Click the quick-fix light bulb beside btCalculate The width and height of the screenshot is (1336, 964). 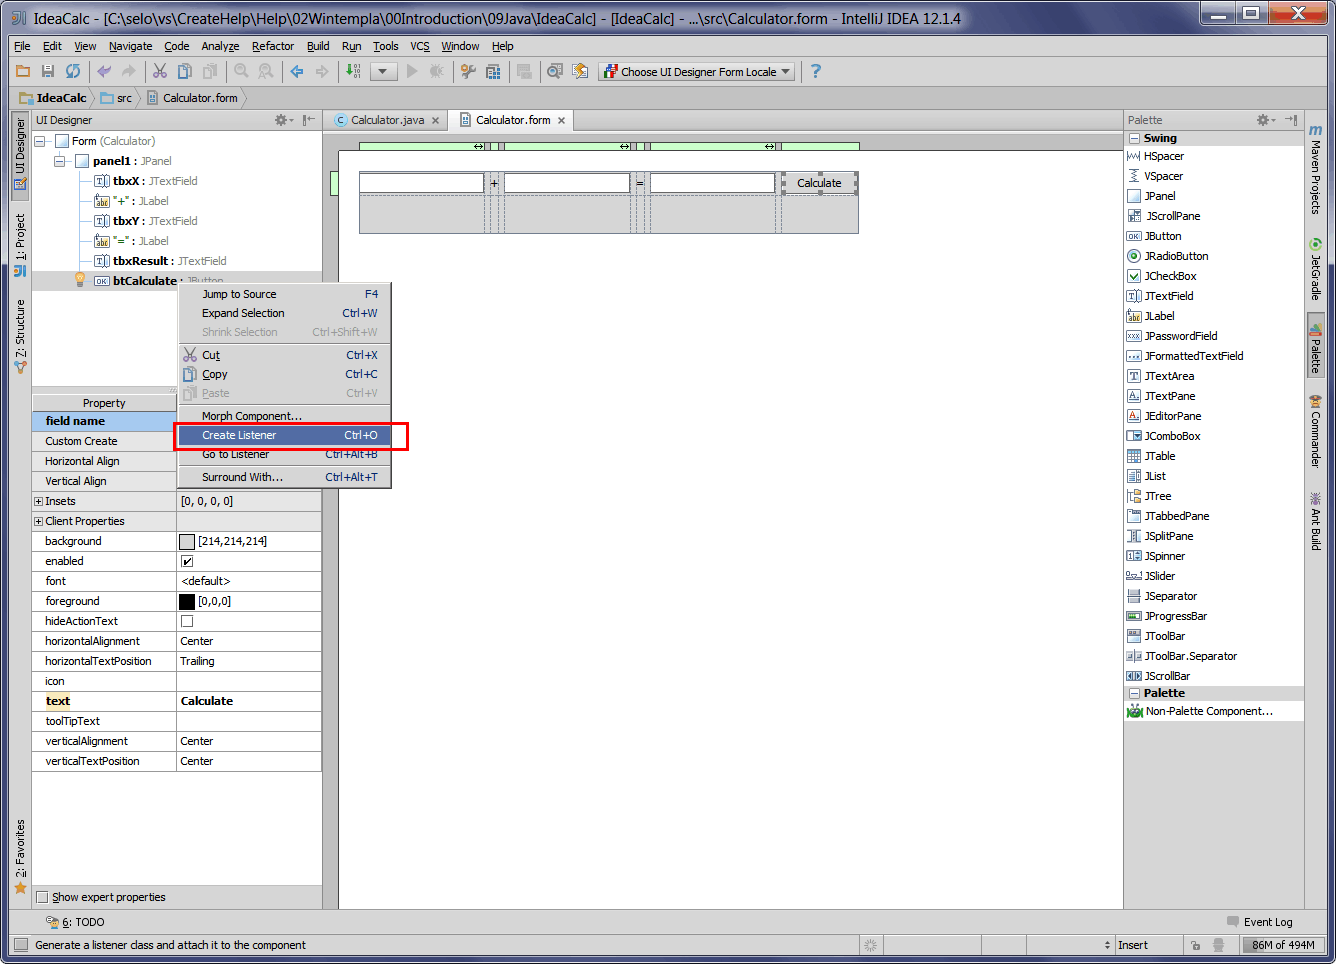click(x=80, y=280)
